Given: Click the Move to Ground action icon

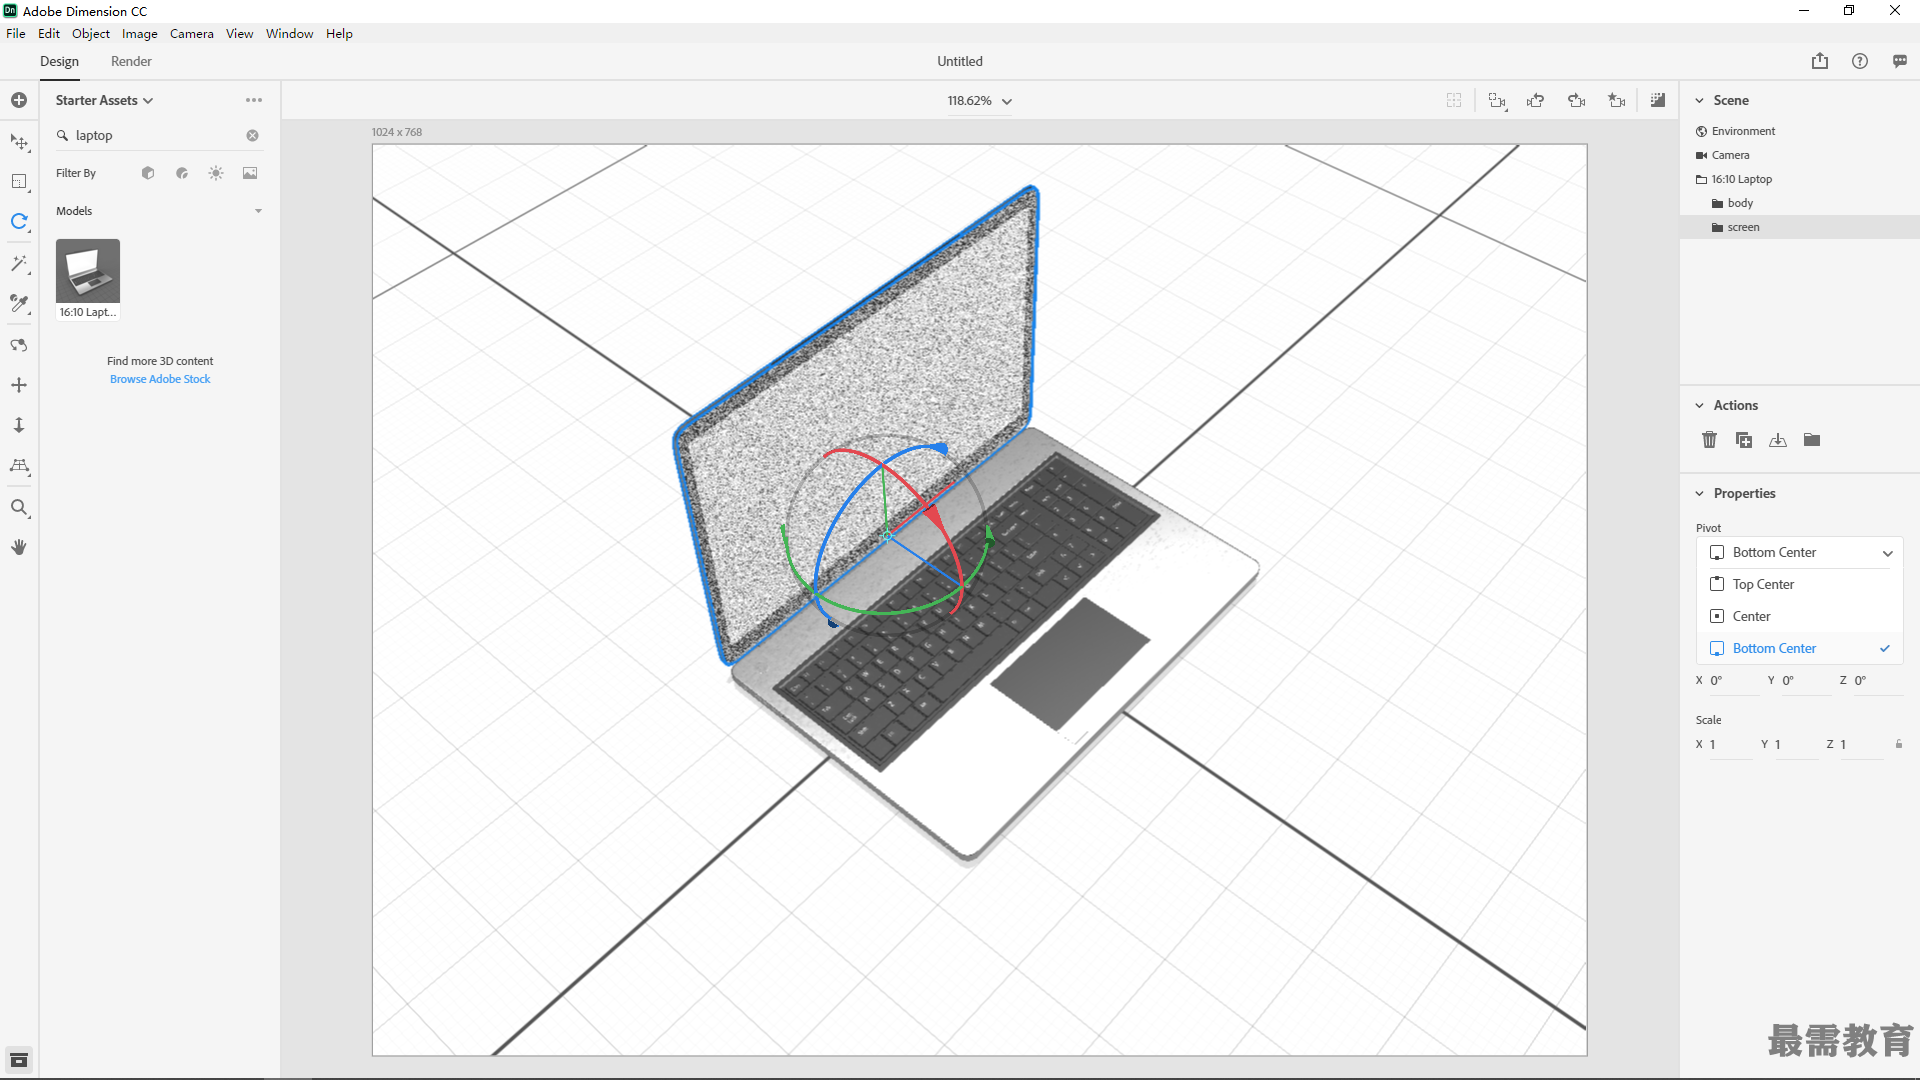Looking at the screenshot, I should 1778,440.
